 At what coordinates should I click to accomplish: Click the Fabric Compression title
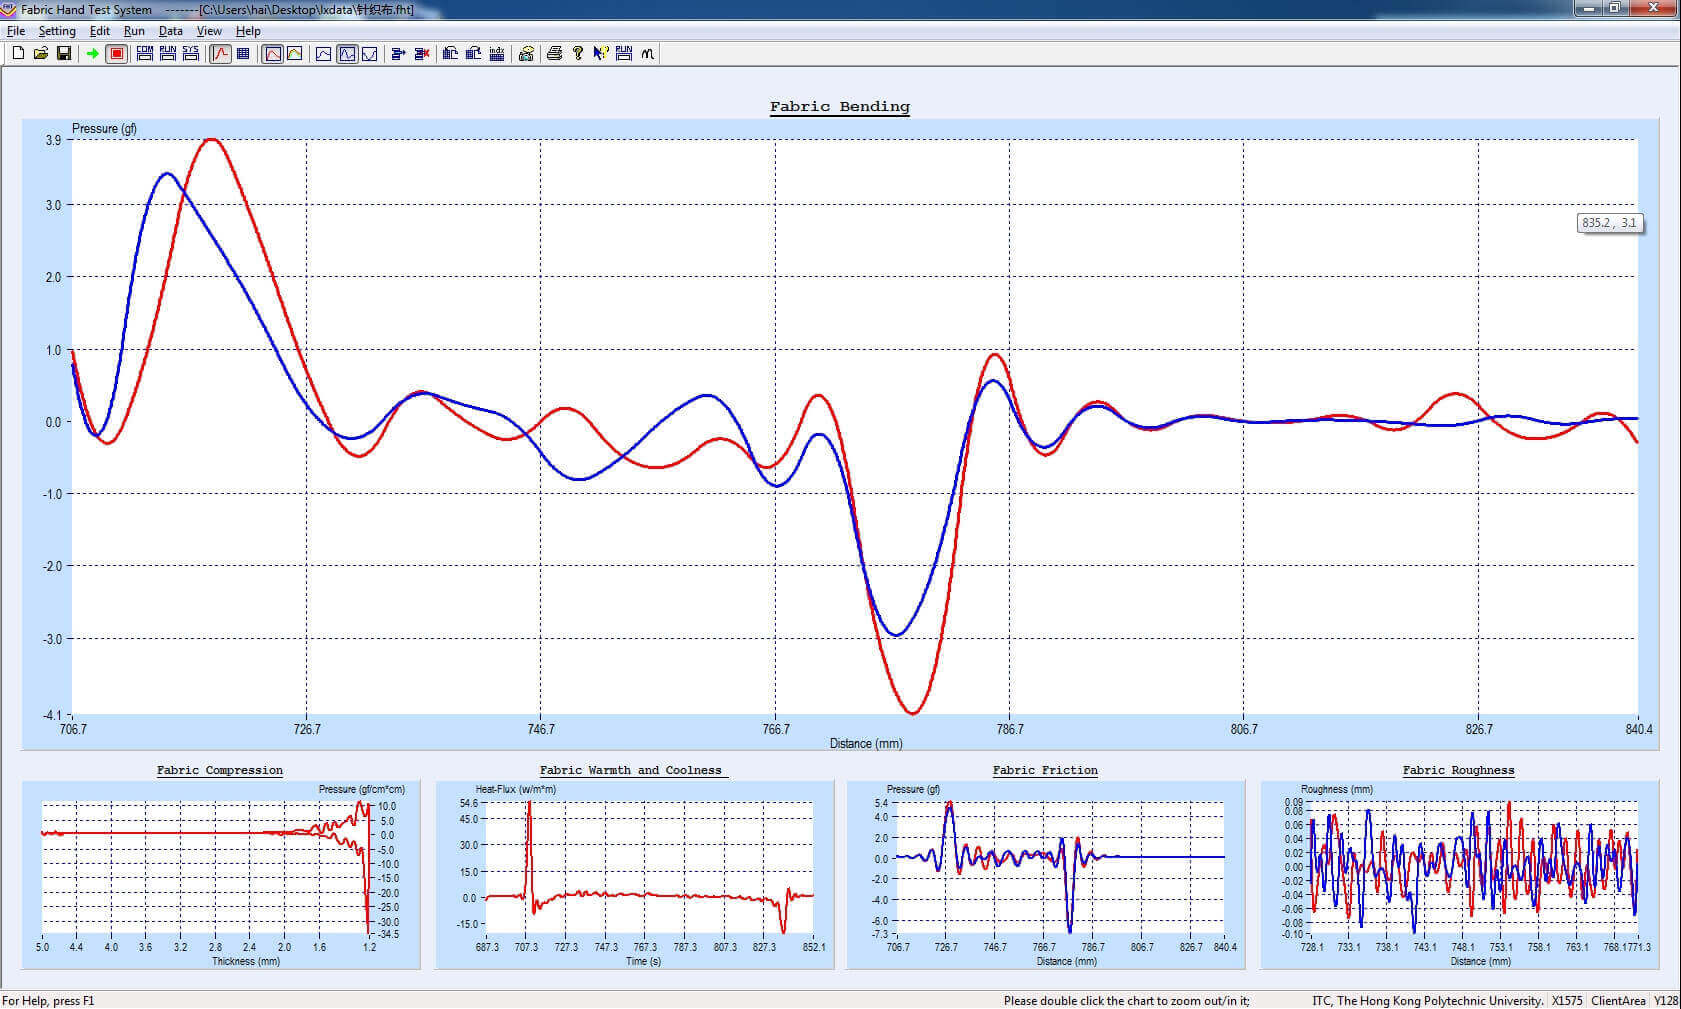point(220,770)
